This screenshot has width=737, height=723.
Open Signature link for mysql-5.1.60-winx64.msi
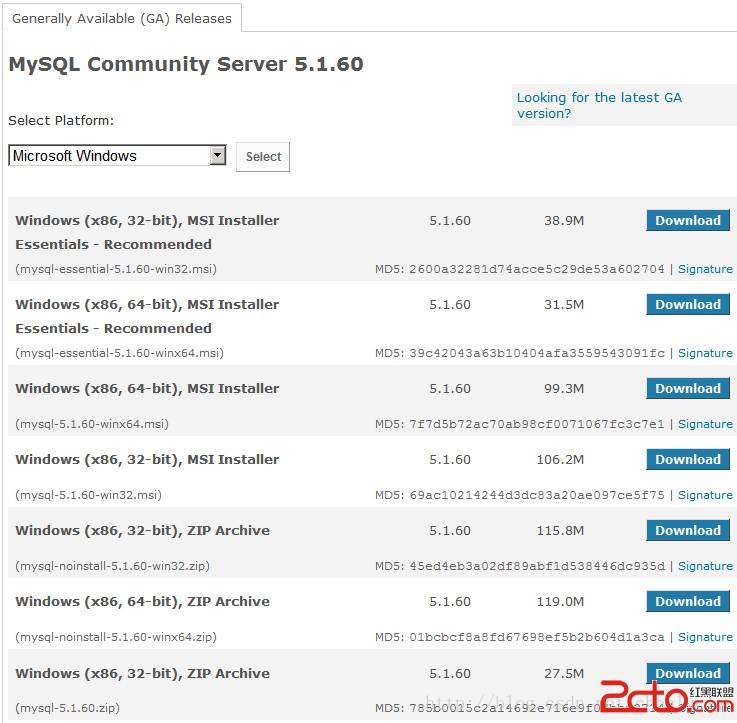[x=705, y=424]
